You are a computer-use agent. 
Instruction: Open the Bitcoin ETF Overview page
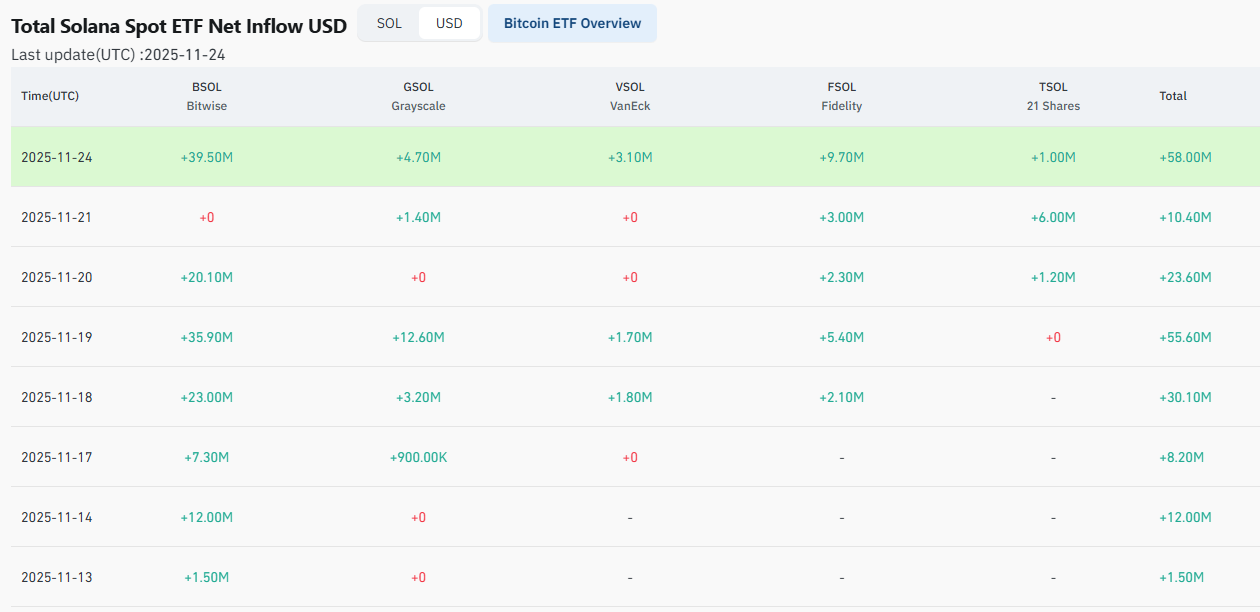pos(572,23)
